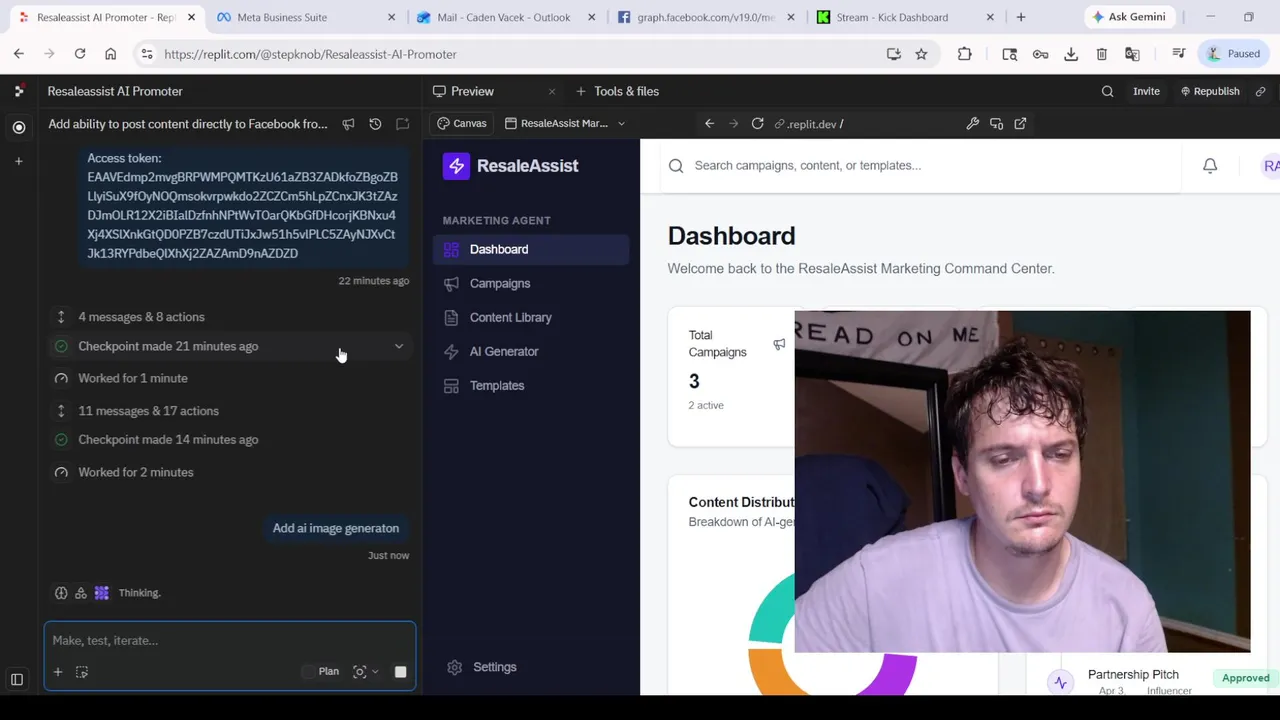Toggle the sidebar panel icon at bottom-left
Screen dimensions: 1280x720
17,680
